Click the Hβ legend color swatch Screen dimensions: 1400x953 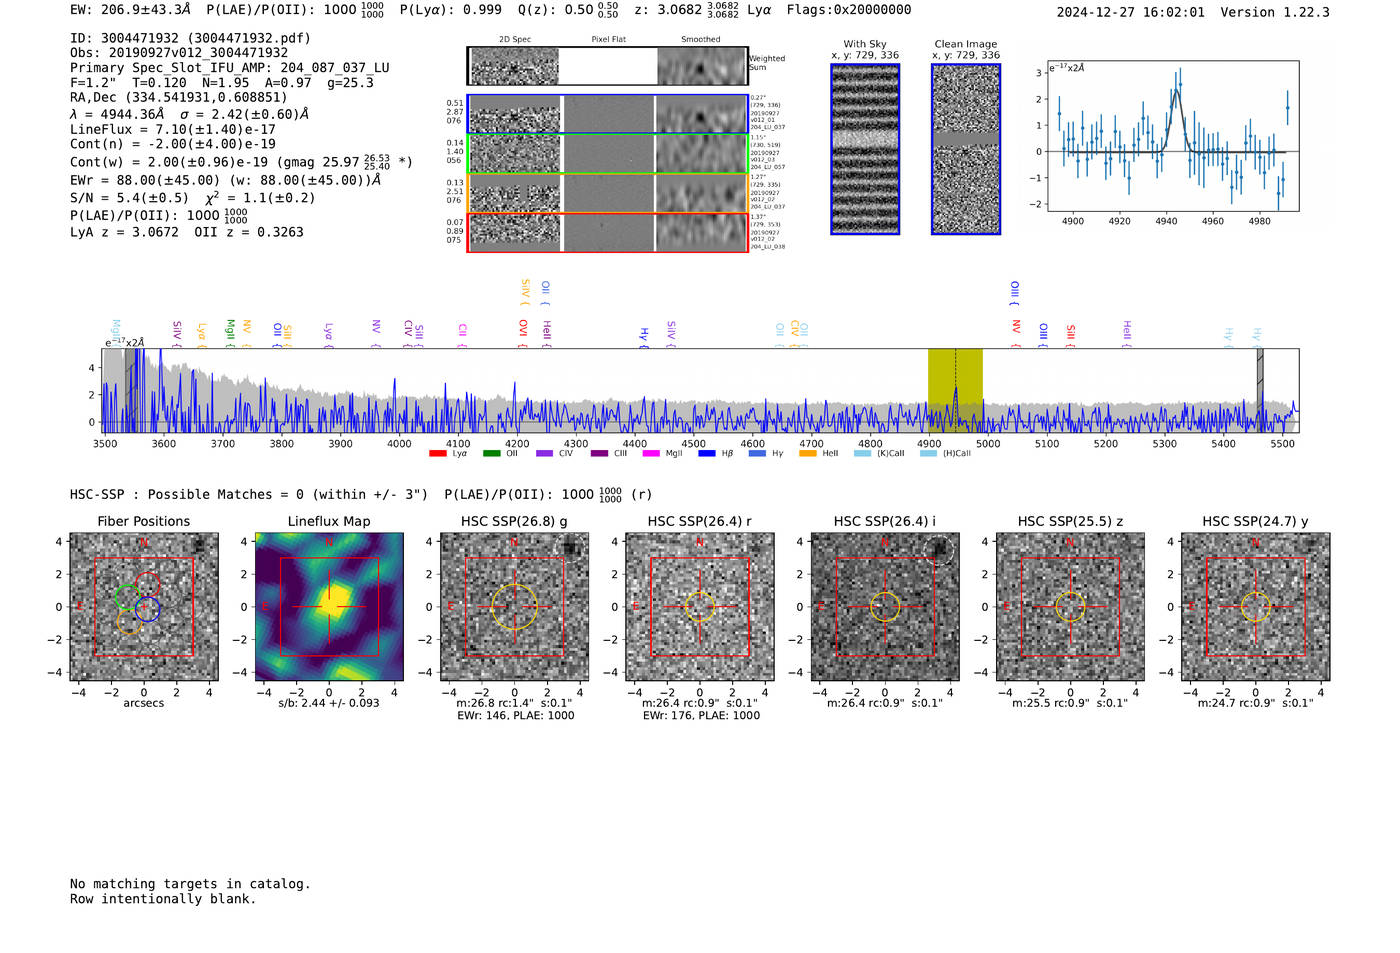(707, 454)
